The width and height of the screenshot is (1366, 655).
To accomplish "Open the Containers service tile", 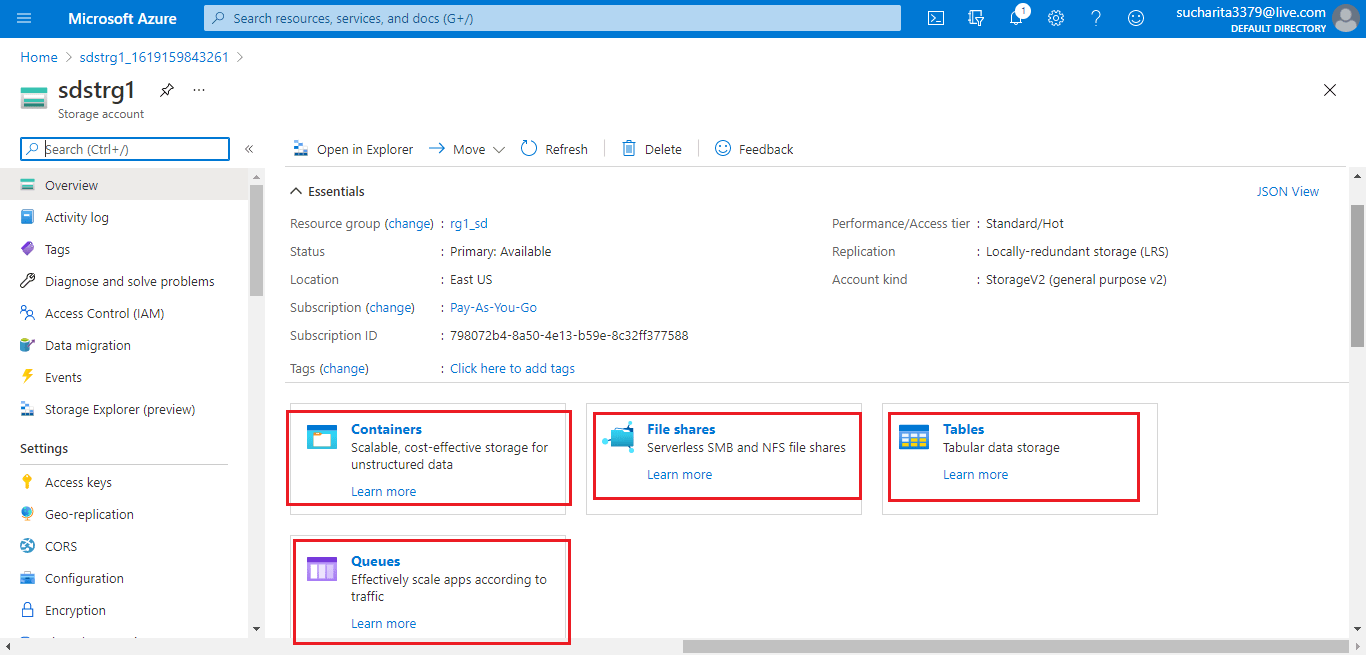I will click(386, 429).
